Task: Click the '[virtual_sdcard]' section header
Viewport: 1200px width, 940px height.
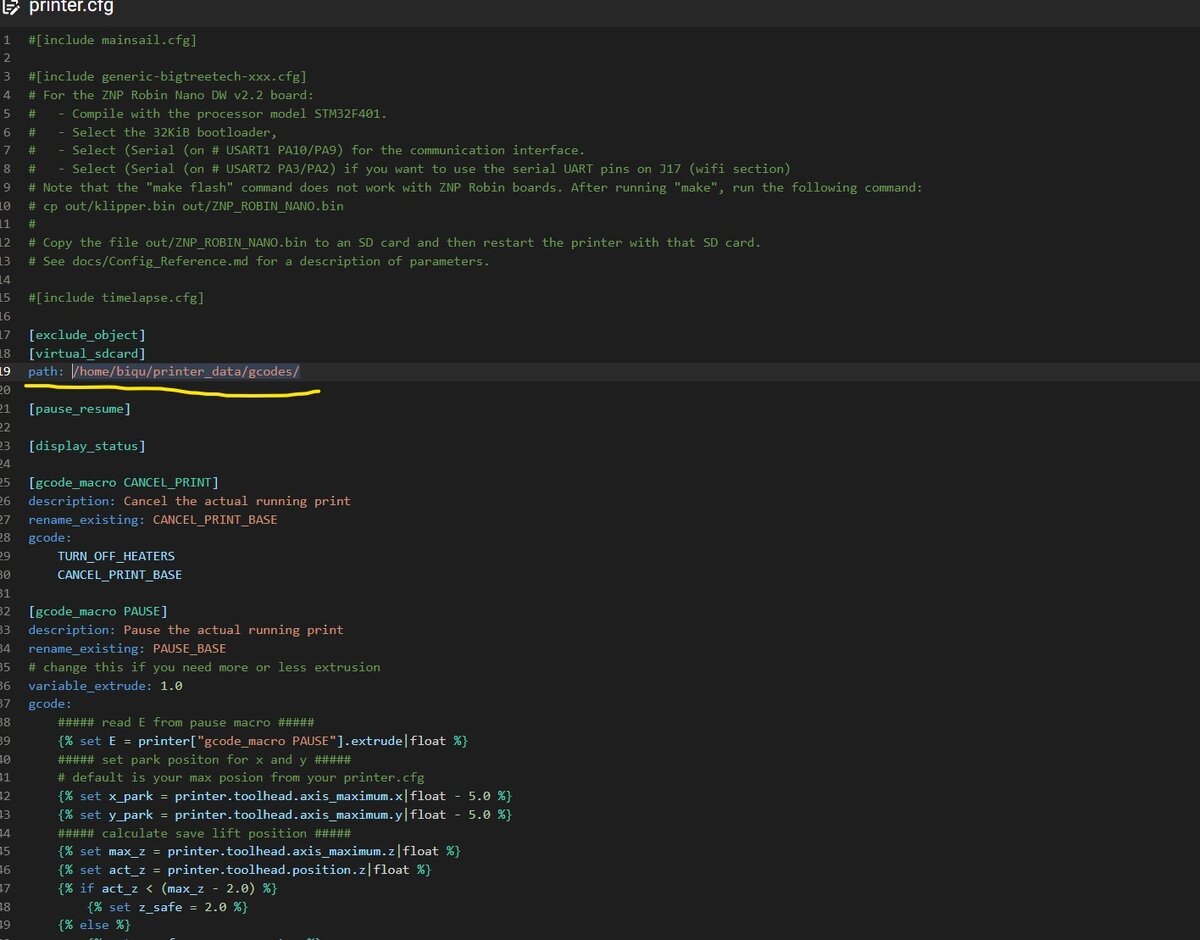Action: coord(86,353)
